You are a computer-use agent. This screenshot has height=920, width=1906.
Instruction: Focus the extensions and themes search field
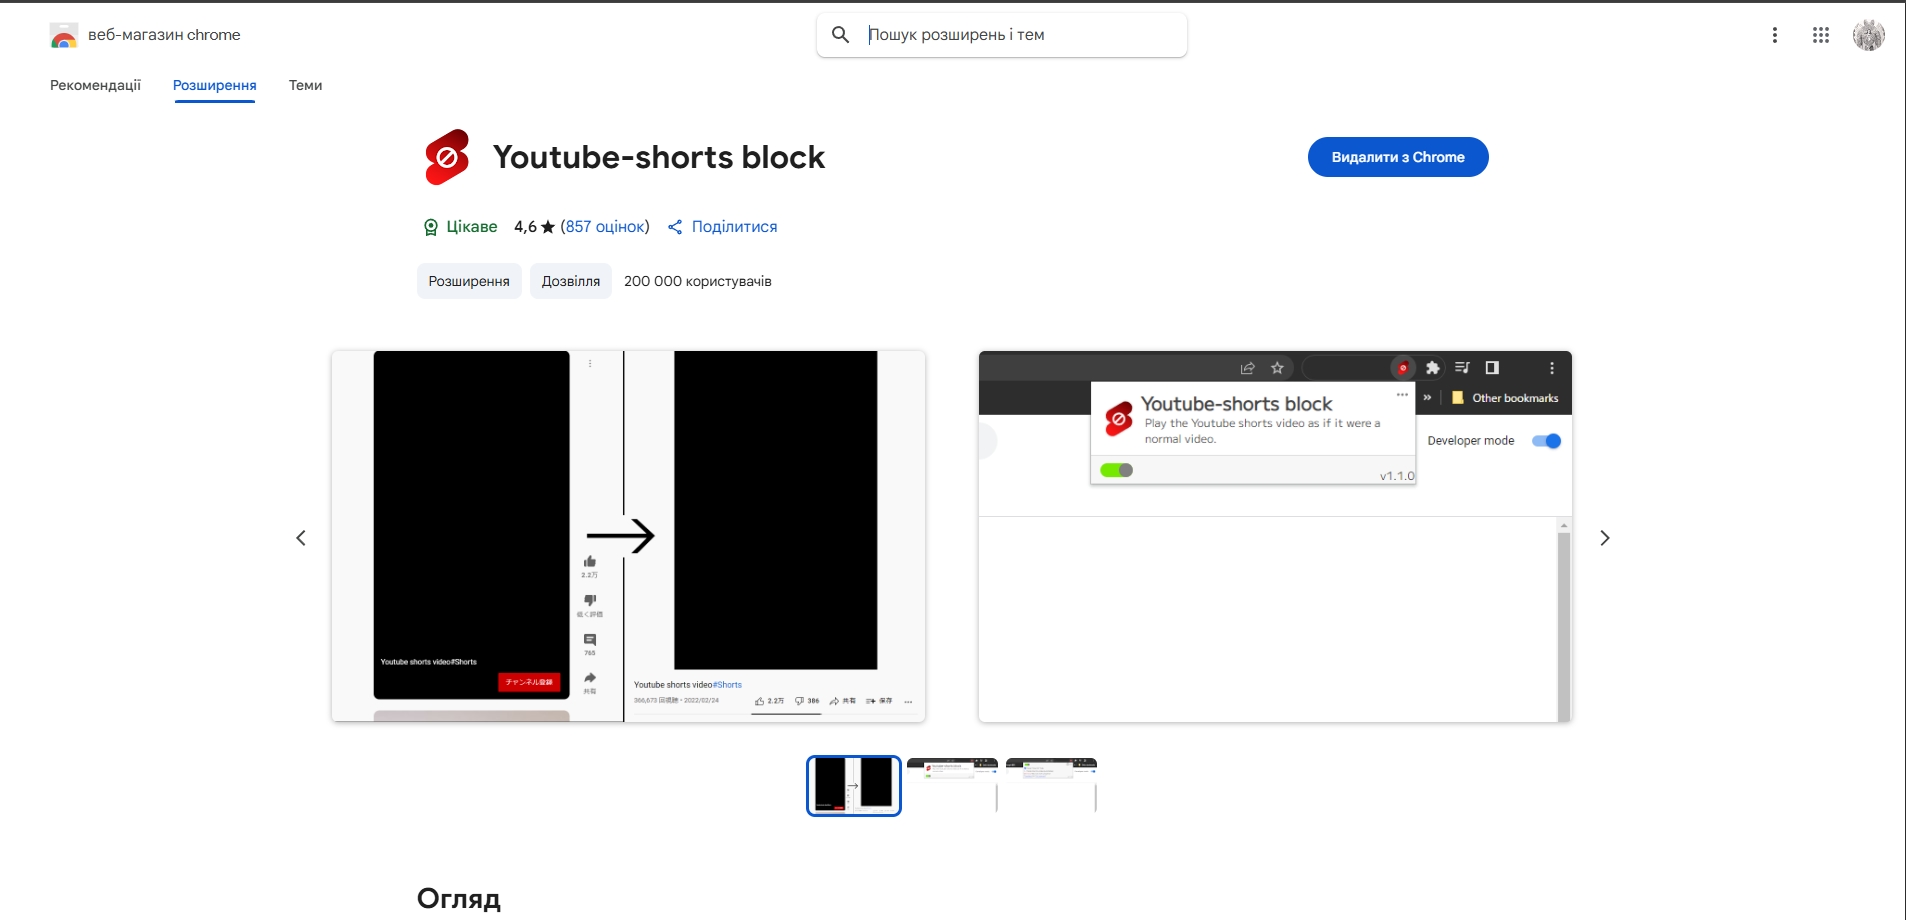point(1002,35)
